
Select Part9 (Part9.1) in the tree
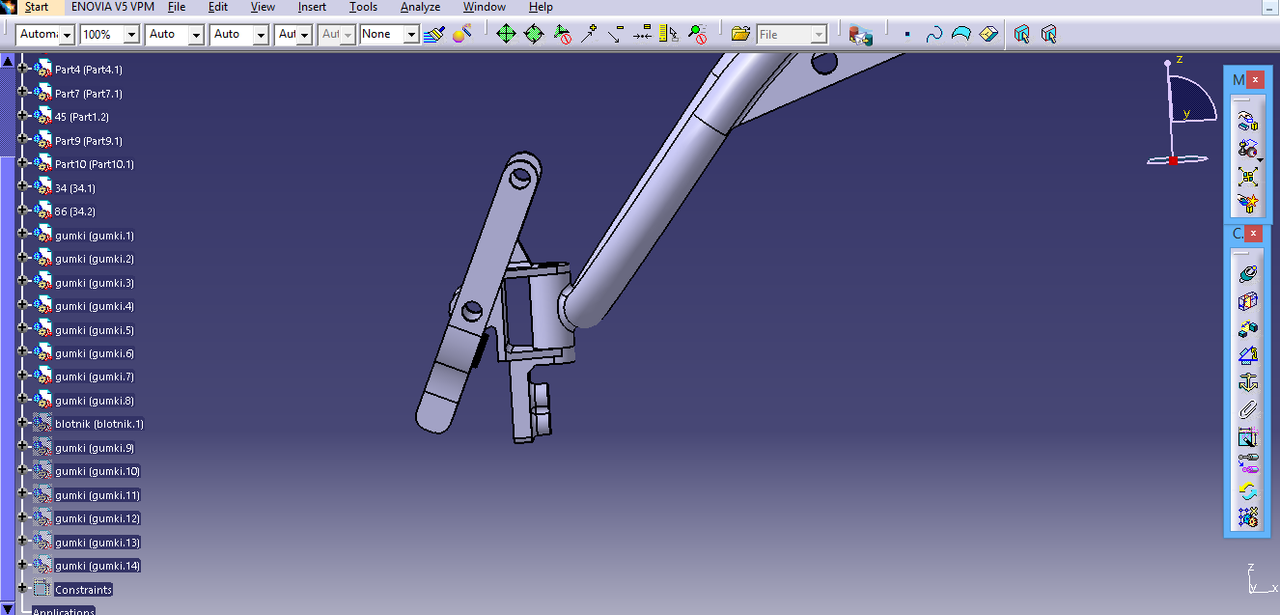point(88,141)
